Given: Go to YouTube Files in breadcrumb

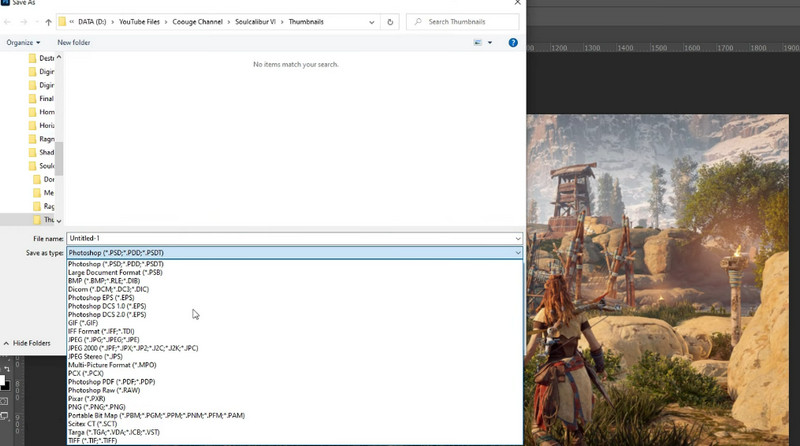Looking at the screenshot, I should [x=139, y=22].
